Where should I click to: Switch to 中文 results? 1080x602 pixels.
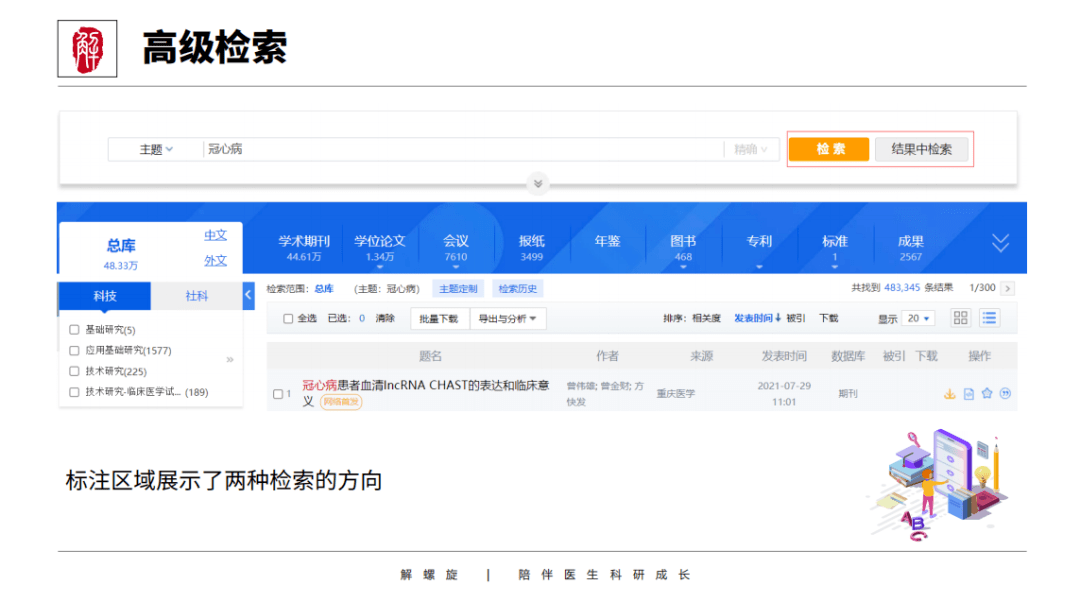(215, 236)
